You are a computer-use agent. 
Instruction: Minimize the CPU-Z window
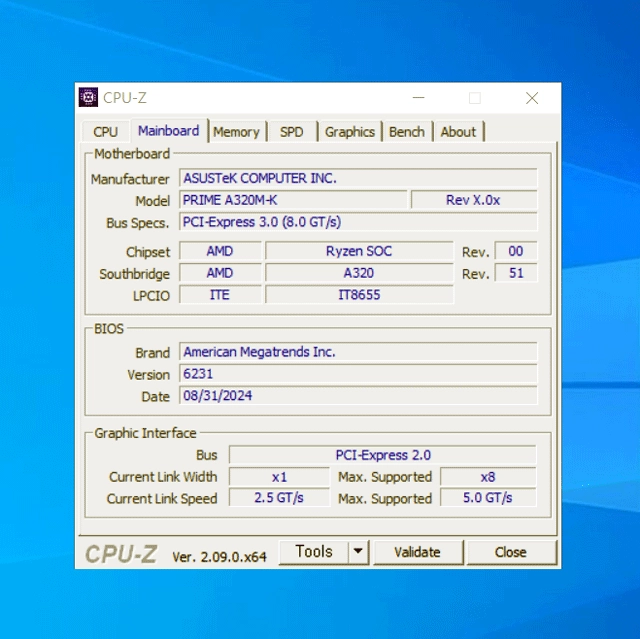[418, 98]
